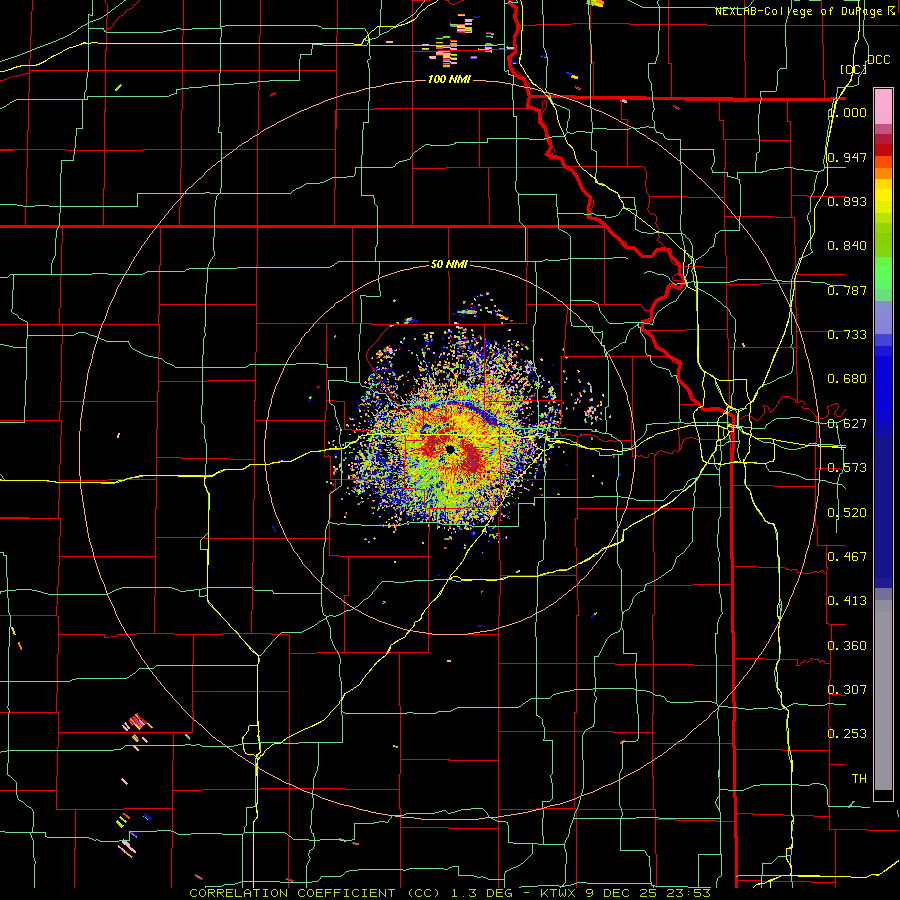Click the black radar site dot at center
Image resolution: width=900 pixels, height=900 pixels.
[x=450, y=449]
